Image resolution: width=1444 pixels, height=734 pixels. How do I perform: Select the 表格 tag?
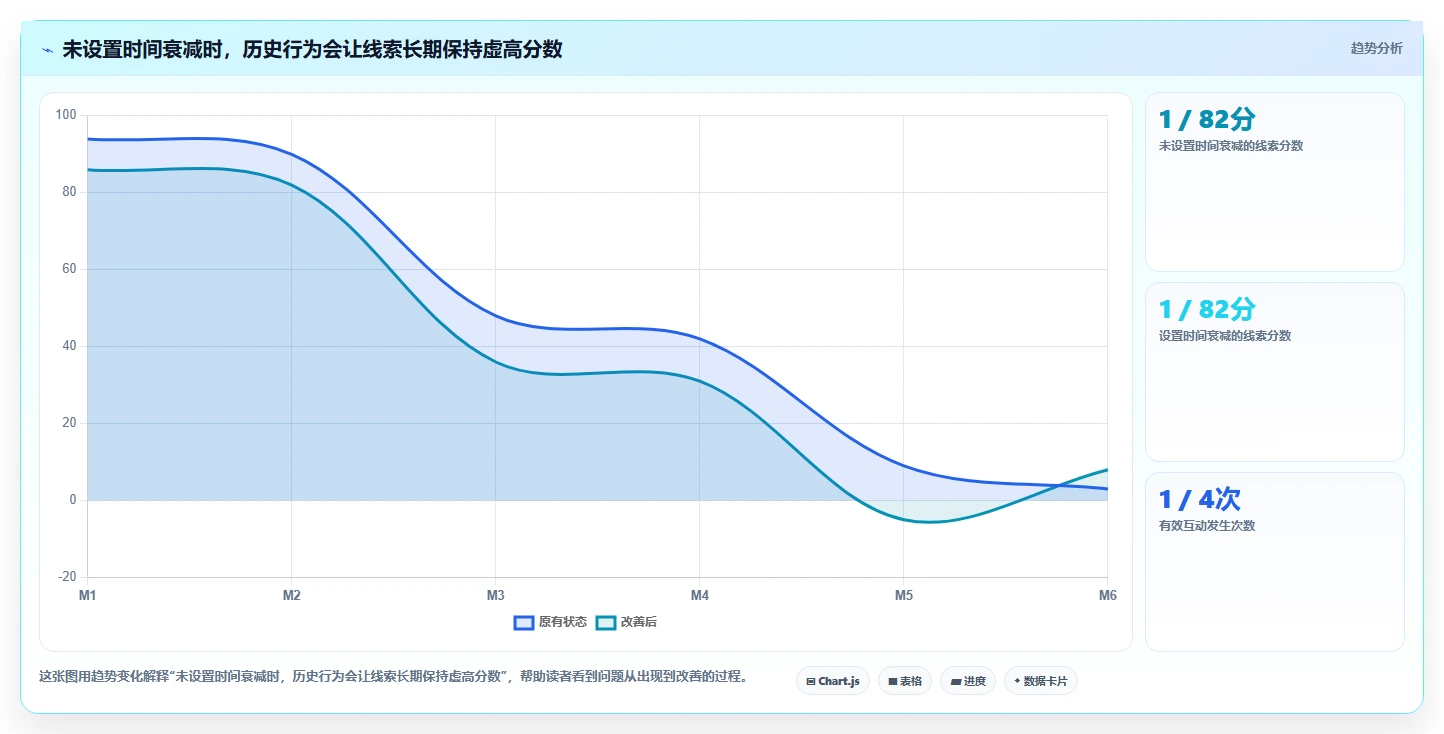click(x=904, y=681)
